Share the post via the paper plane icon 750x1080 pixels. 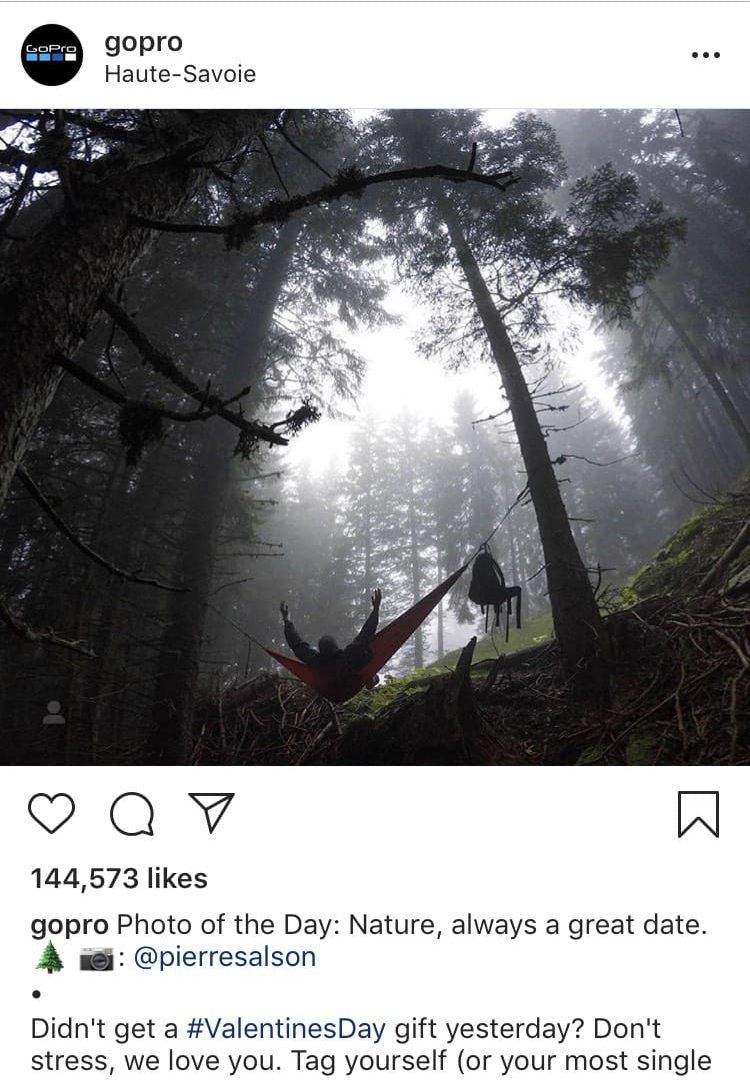coord(211,813)
